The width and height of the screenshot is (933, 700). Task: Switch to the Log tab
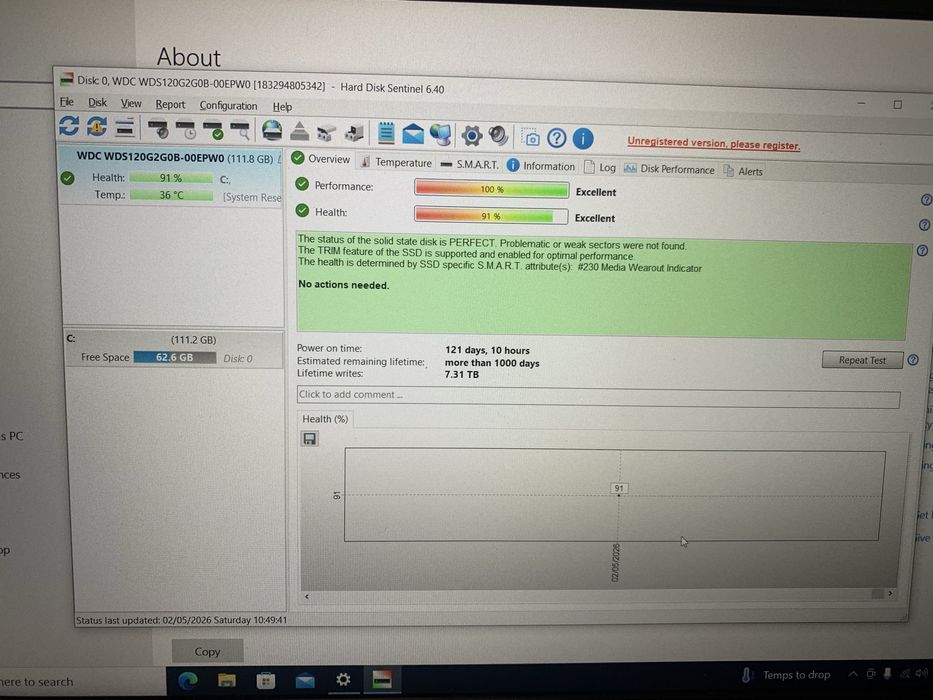coord(600,168)
